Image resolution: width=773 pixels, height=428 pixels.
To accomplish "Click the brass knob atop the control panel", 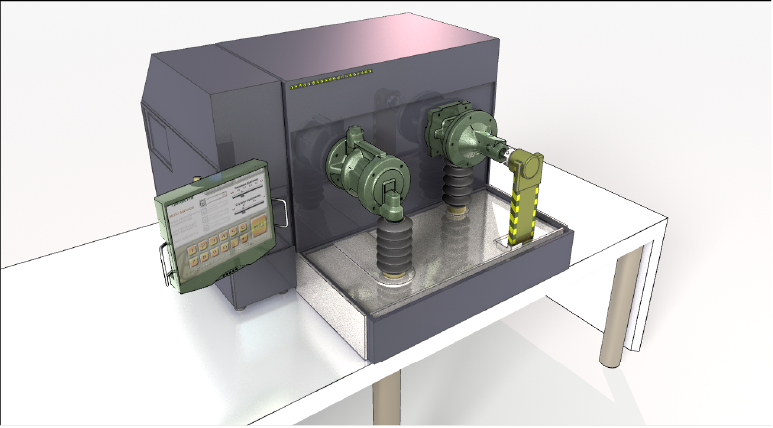I will tap(197, 179).
